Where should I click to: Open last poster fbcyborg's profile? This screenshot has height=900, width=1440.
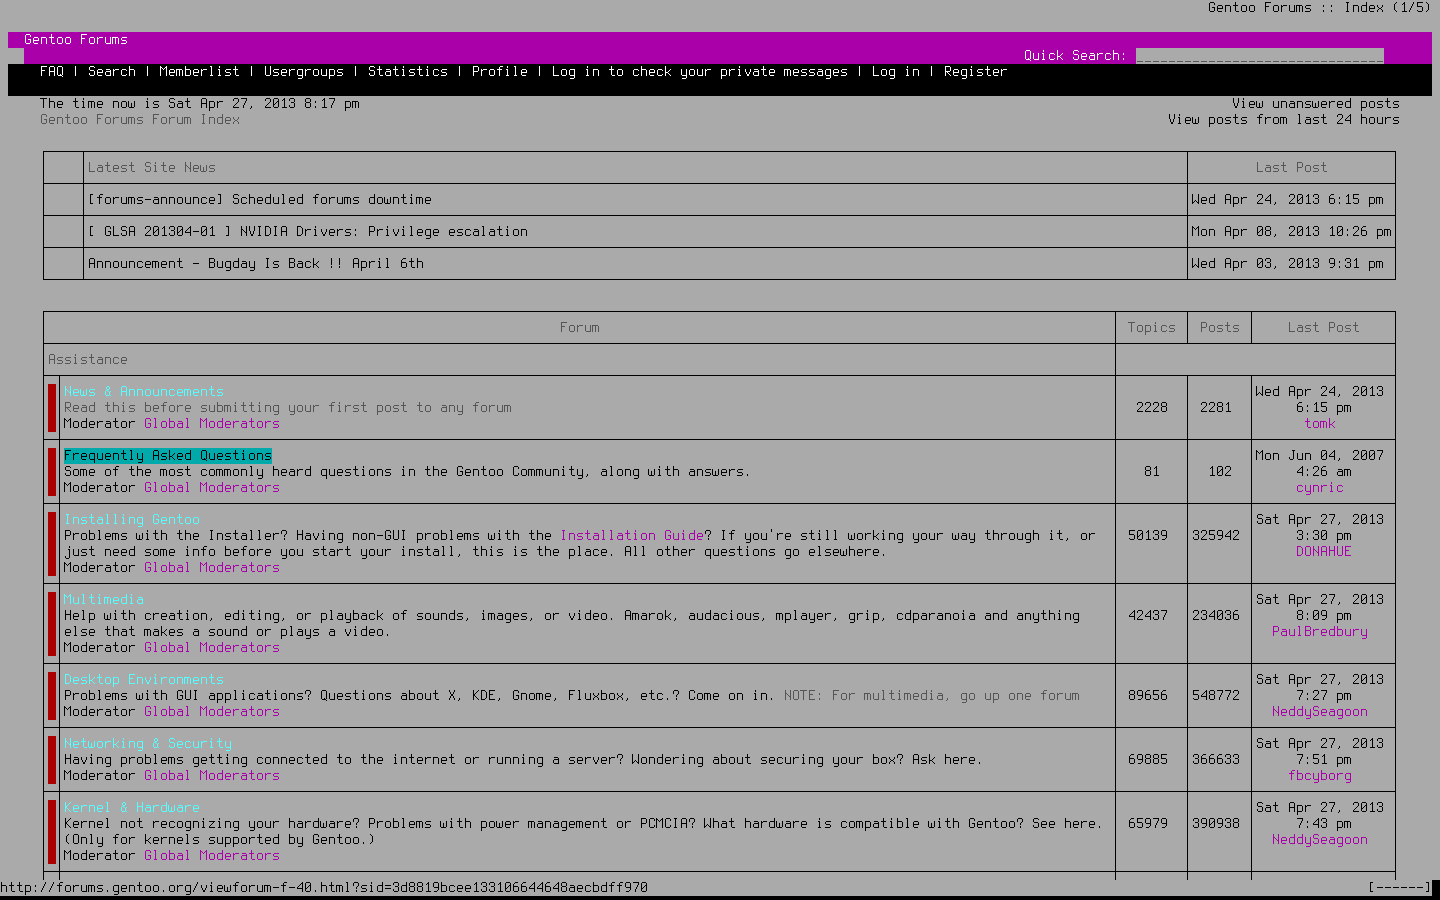[x=1320, y=775]
